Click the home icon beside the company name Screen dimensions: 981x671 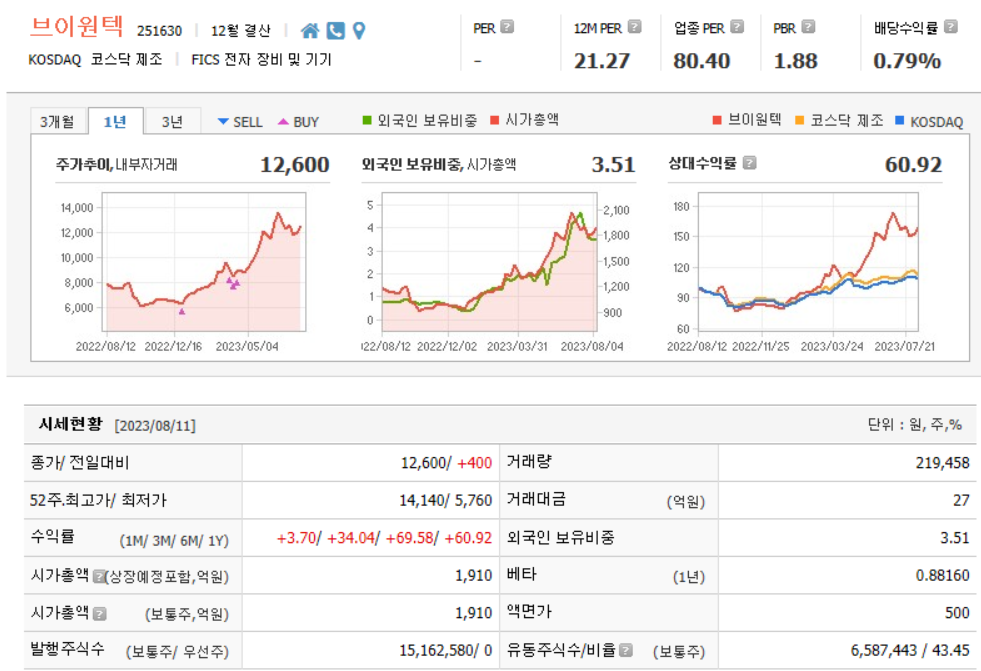tap(309, 30)
